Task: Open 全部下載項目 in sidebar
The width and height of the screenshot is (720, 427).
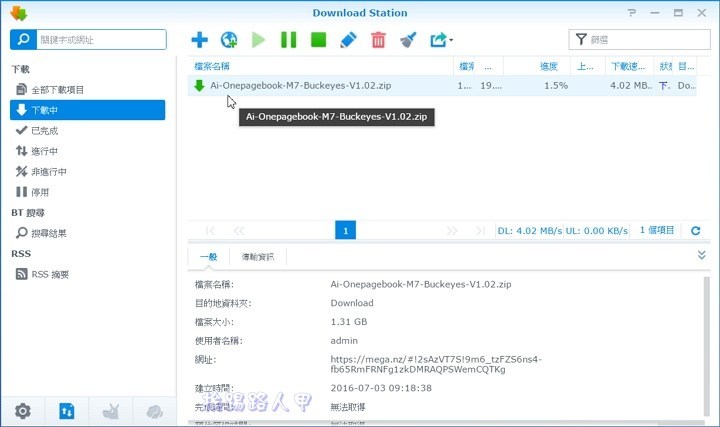Action: (x=87, y=90)
